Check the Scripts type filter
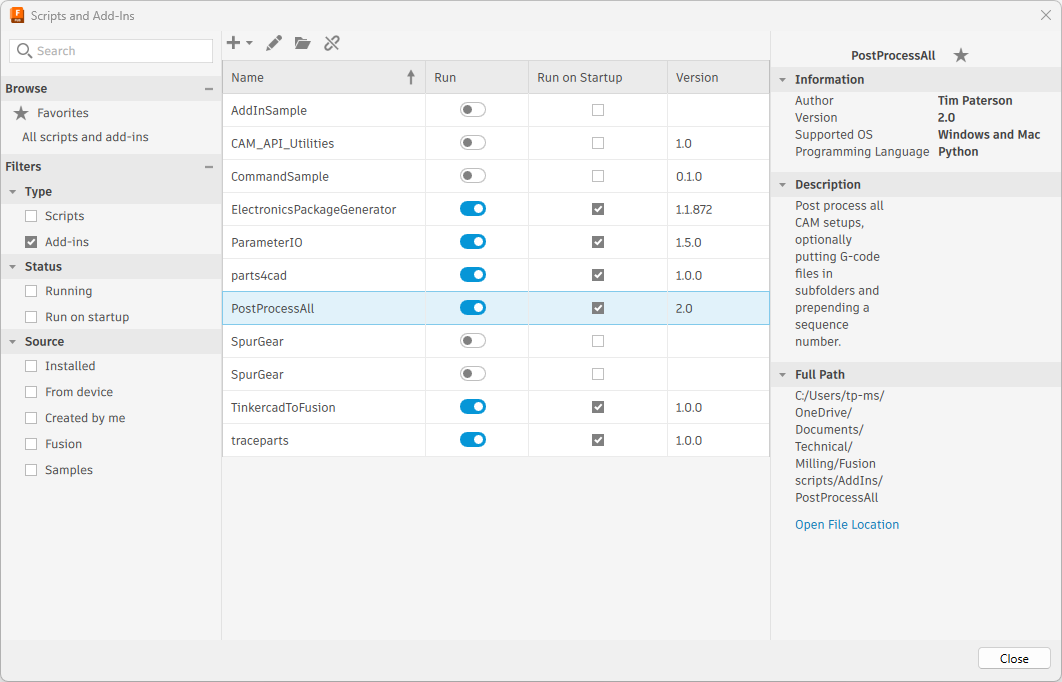1062x682 pixels. (x=31, y=216)
